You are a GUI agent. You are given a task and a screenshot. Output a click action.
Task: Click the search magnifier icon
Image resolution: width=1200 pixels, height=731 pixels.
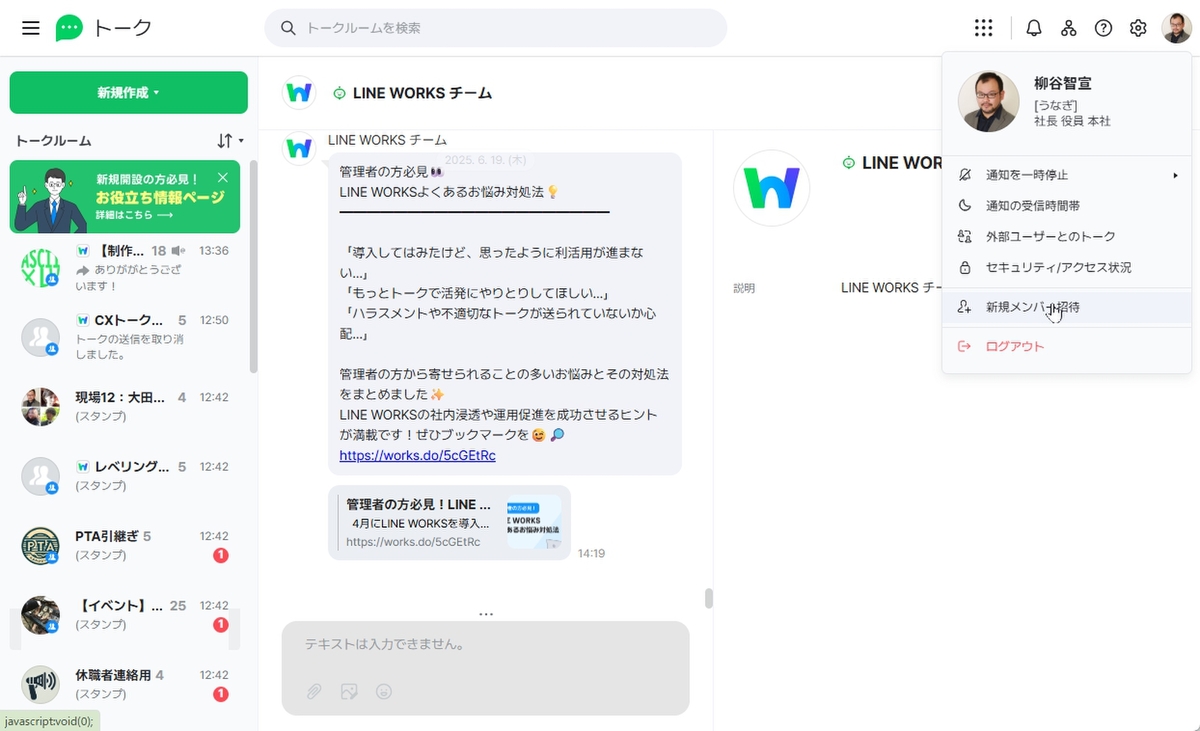point(288,28)
